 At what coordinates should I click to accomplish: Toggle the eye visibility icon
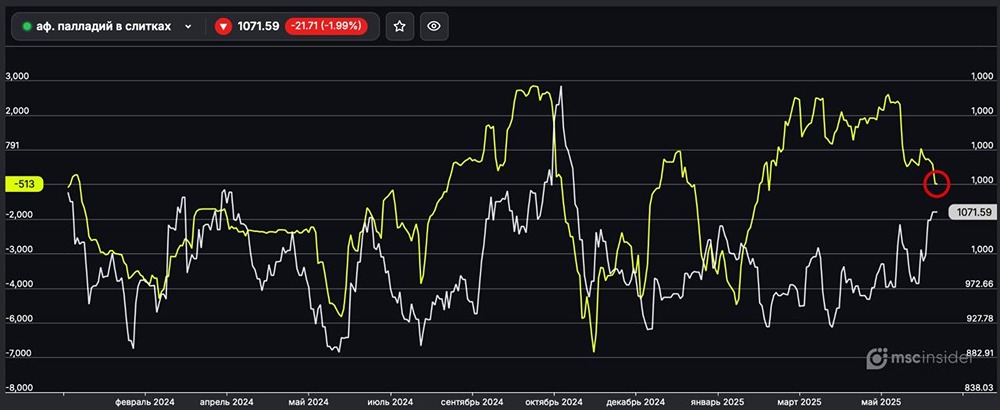[x=434, y=27]
